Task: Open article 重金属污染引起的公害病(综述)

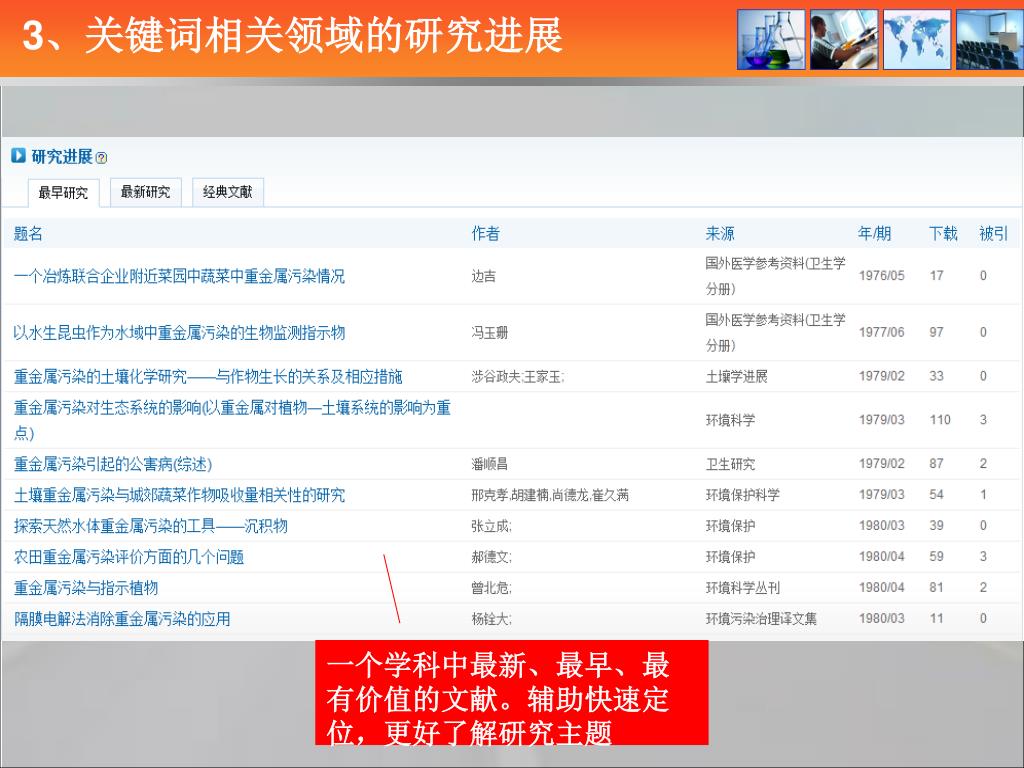Action: pyautogui.click(x=113, y=464)
